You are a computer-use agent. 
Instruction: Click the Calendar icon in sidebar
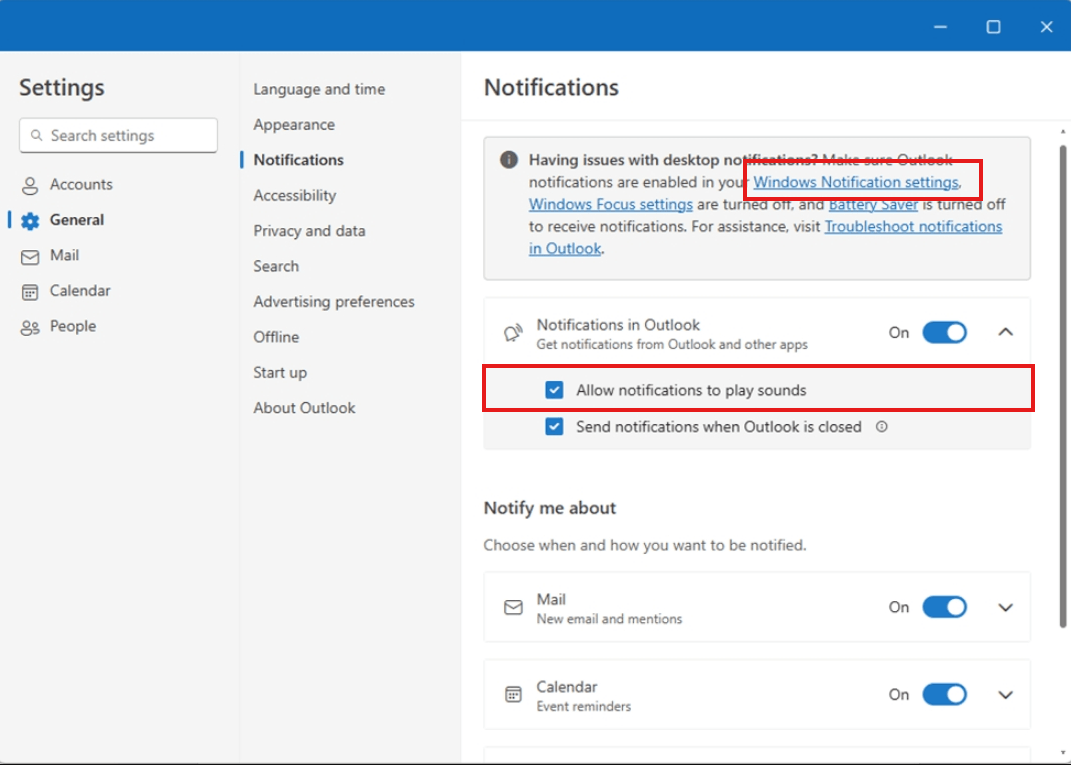[30, 292]
